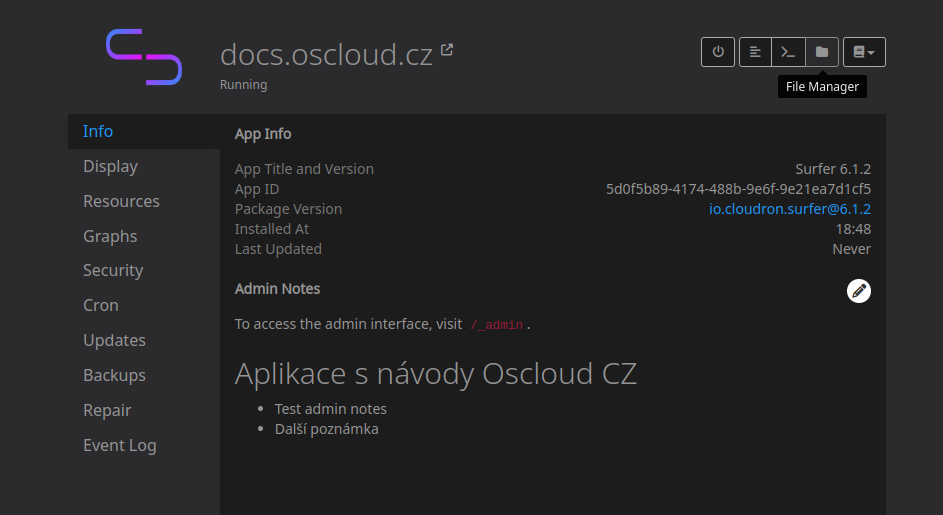Select the Info tab

[98, 131]
